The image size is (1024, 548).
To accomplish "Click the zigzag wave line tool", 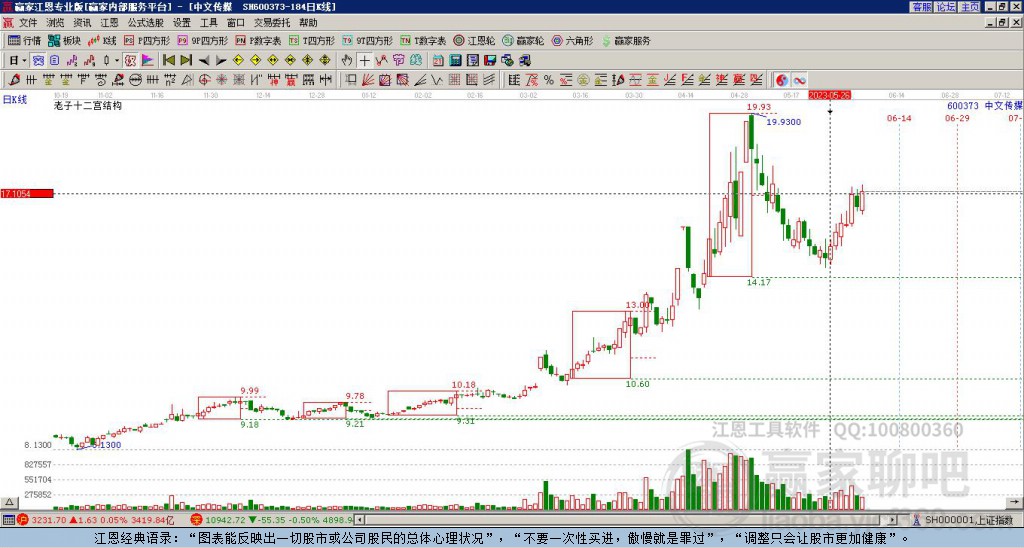I will coord(437,80).
